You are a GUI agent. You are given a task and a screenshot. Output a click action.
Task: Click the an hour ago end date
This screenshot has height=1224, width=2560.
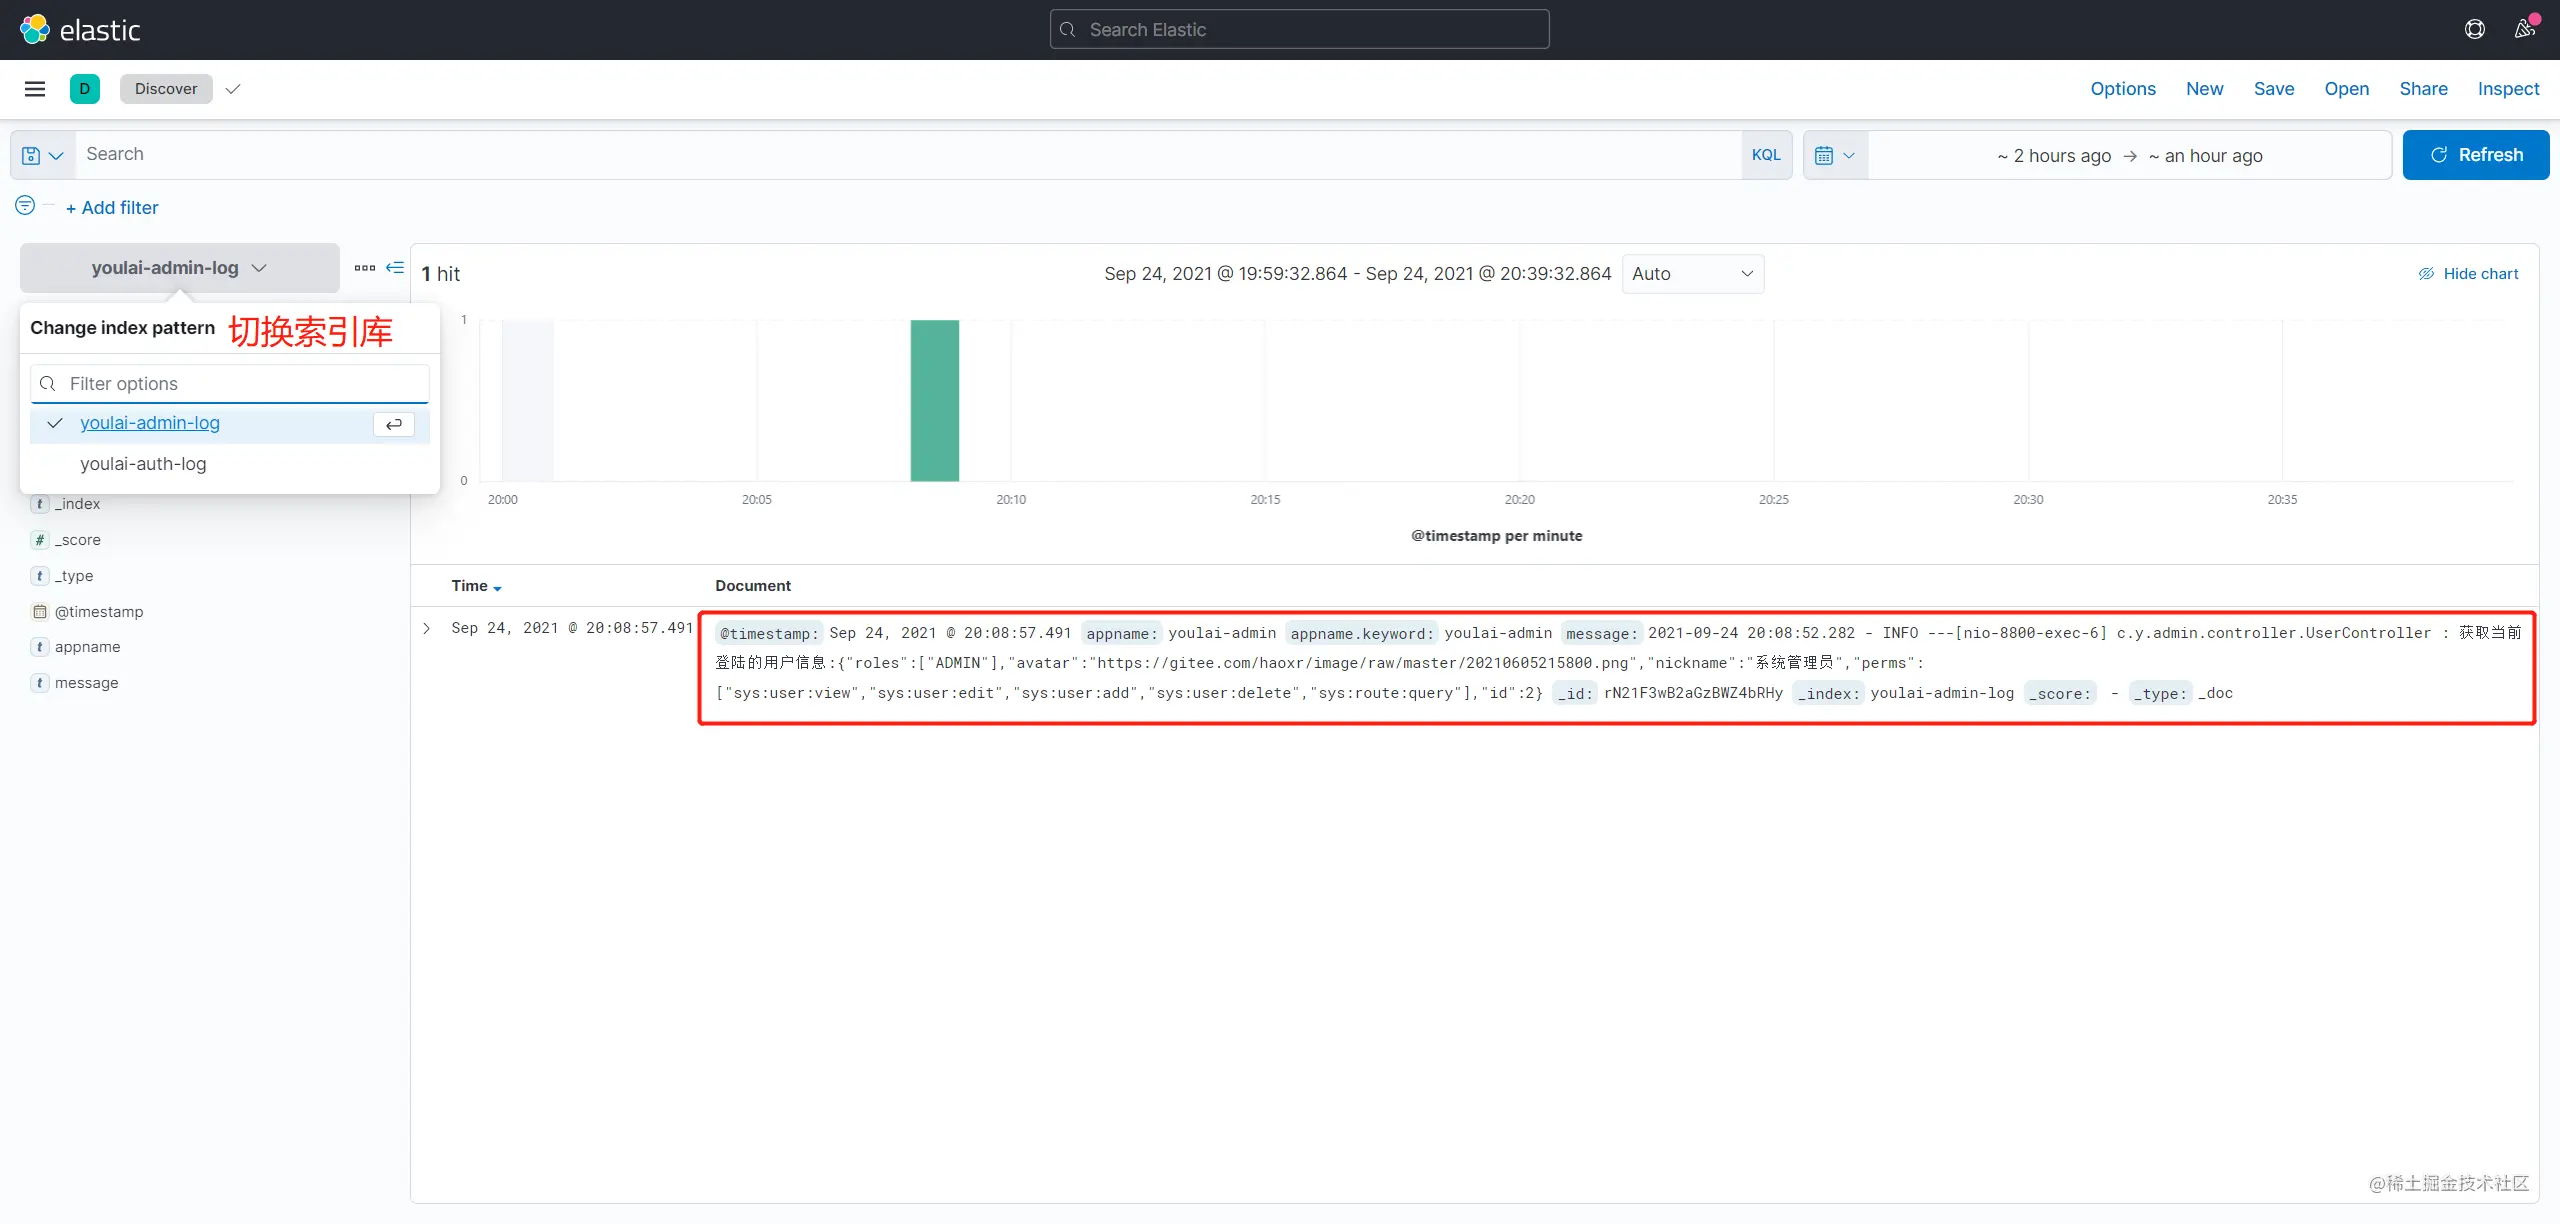(2206, 156)
